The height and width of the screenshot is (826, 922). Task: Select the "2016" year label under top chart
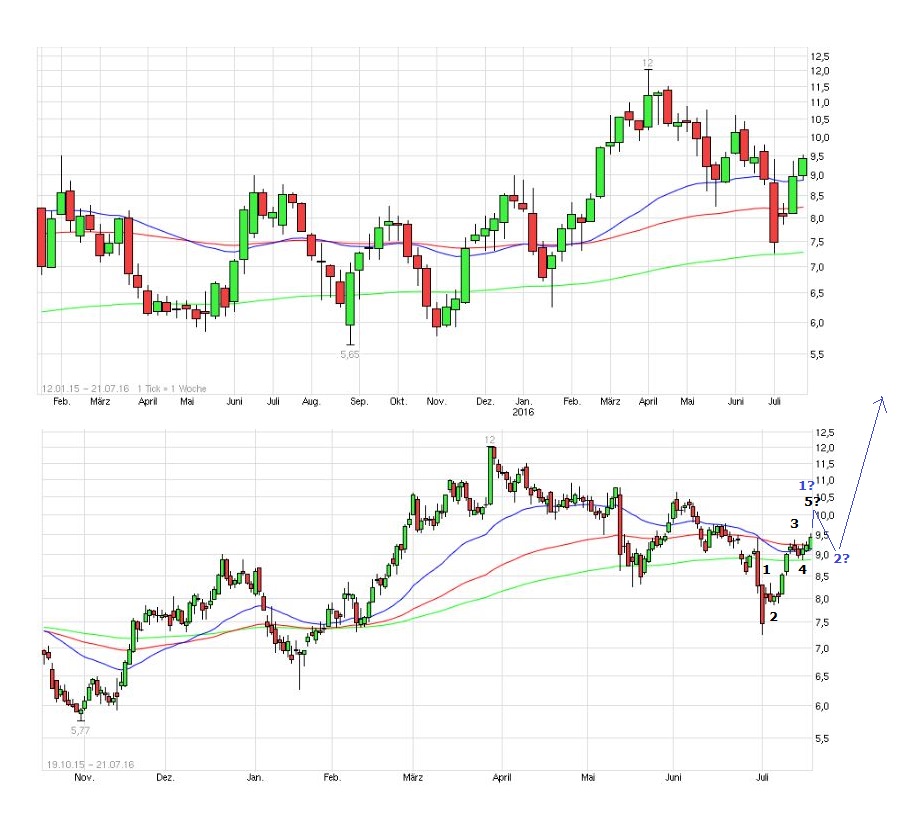[524, 411]
